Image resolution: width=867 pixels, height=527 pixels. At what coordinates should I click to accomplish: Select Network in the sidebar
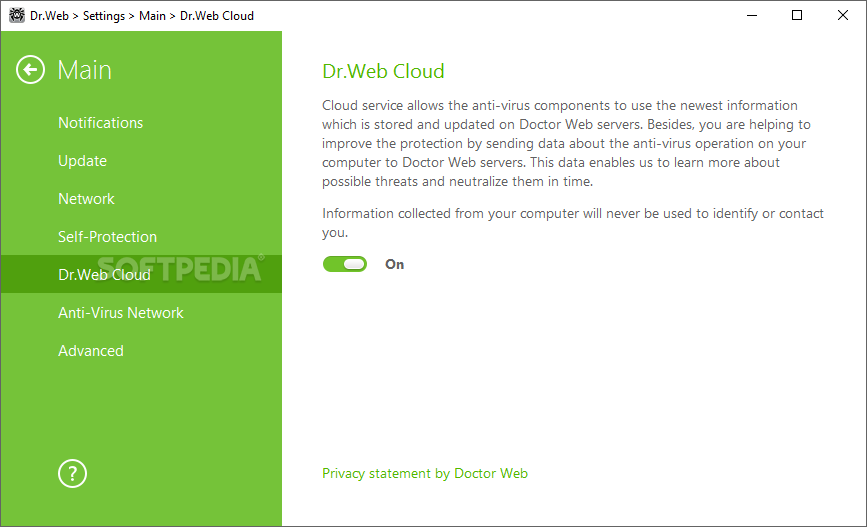[86, 199]
